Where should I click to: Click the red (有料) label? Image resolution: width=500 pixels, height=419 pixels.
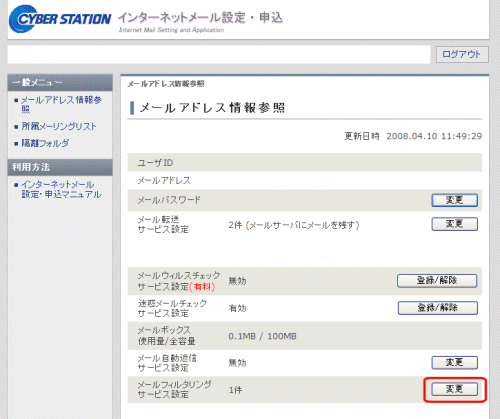pos(202,286)
